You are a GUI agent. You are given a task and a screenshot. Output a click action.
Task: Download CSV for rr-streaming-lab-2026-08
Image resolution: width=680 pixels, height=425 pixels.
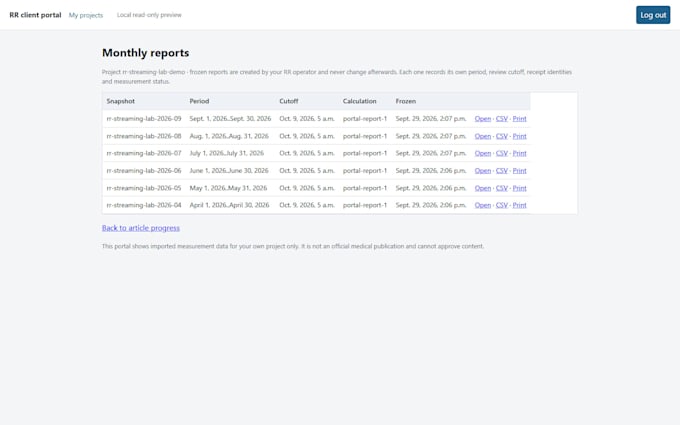[502, 136]
